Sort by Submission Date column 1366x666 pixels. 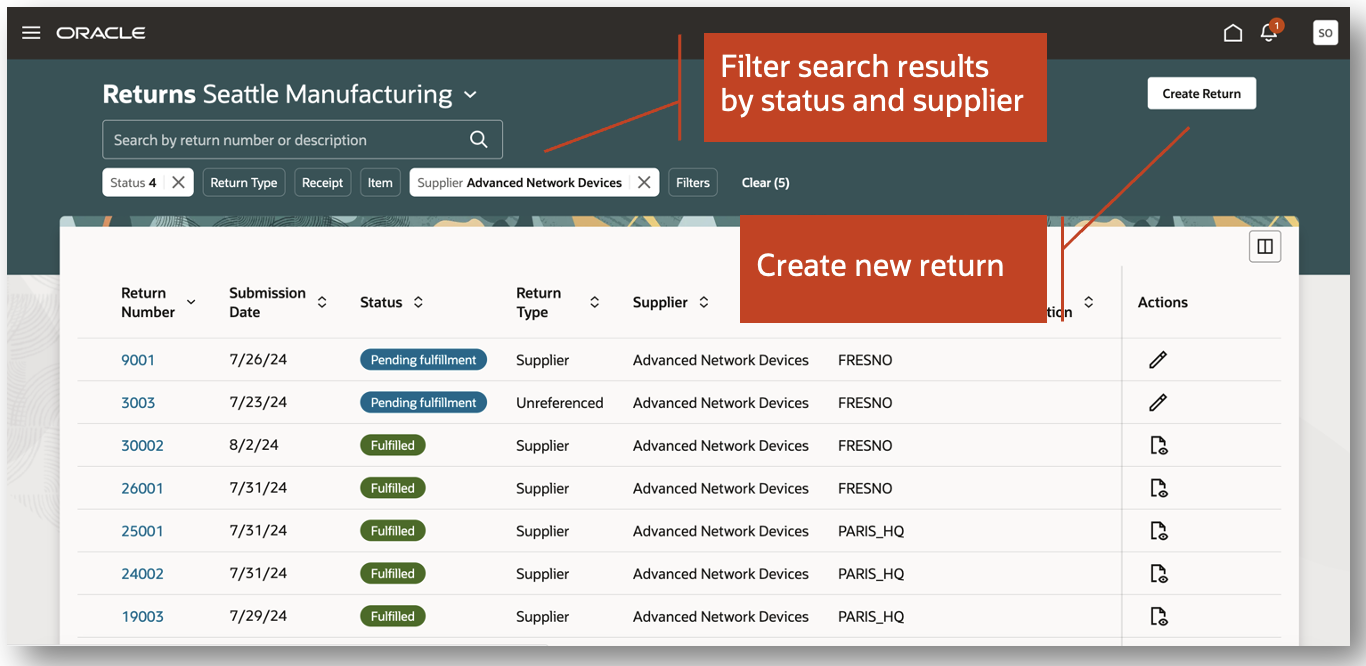point(322,302)
